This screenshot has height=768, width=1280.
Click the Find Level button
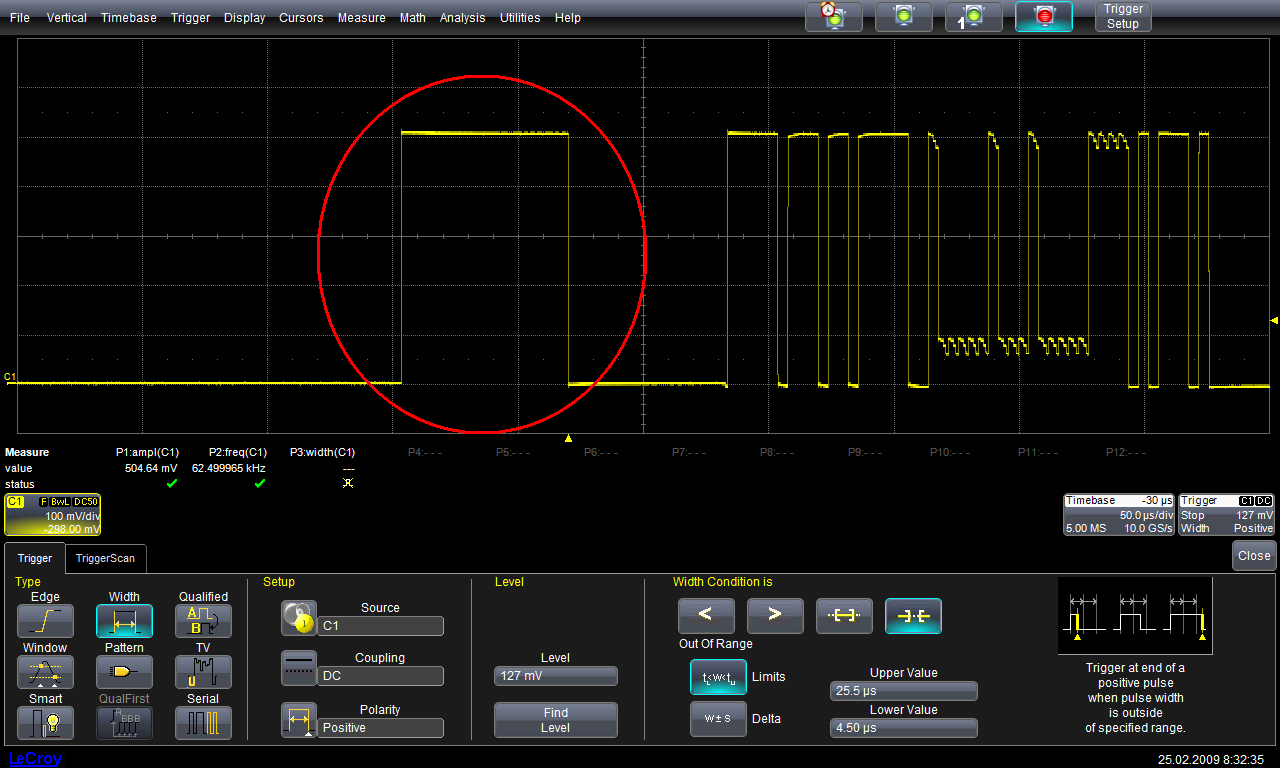(555, 720)
